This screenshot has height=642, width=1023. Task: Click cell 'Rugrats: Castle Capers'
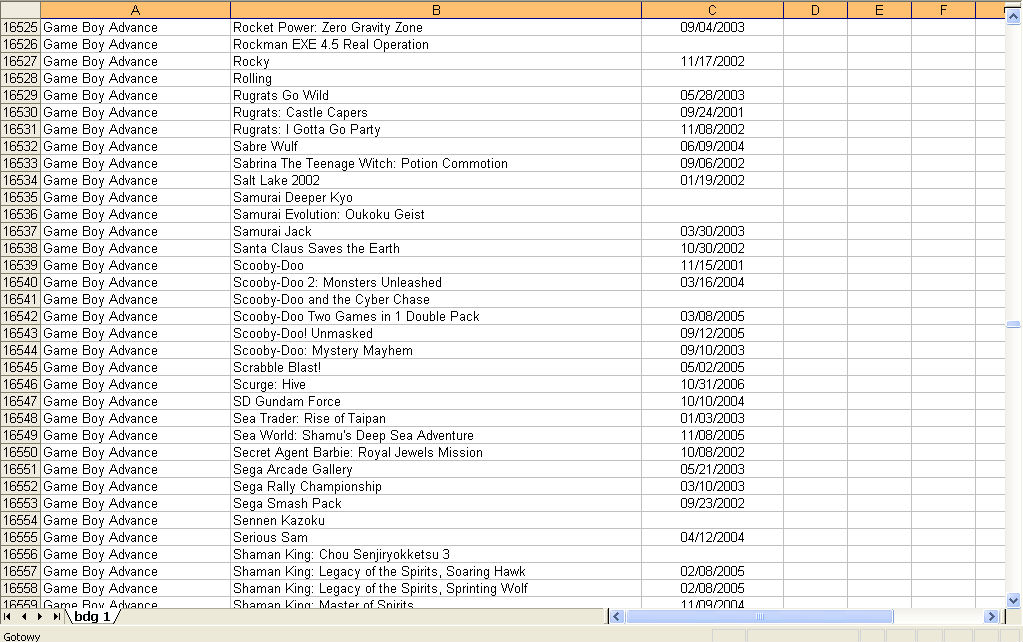[x=436, y=112]
